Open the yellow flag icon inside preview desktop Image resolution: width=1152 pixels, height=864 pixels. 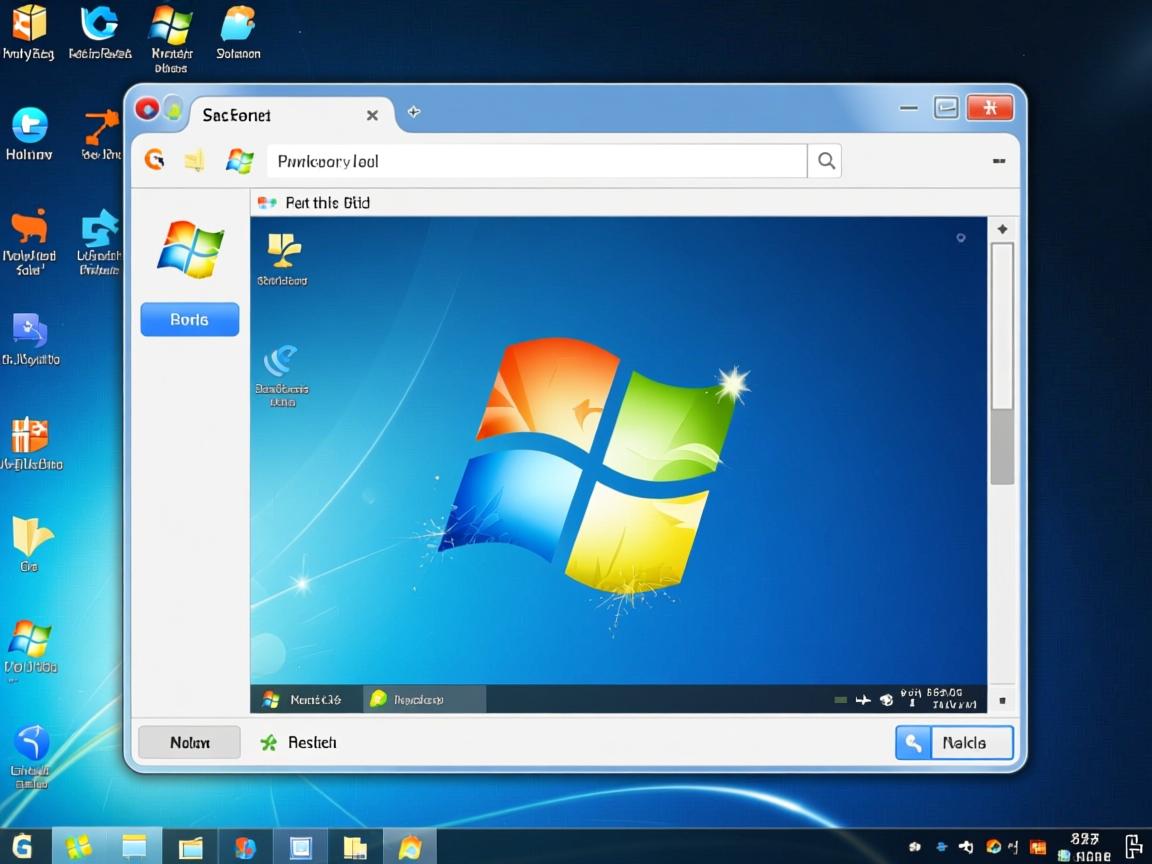283,250
